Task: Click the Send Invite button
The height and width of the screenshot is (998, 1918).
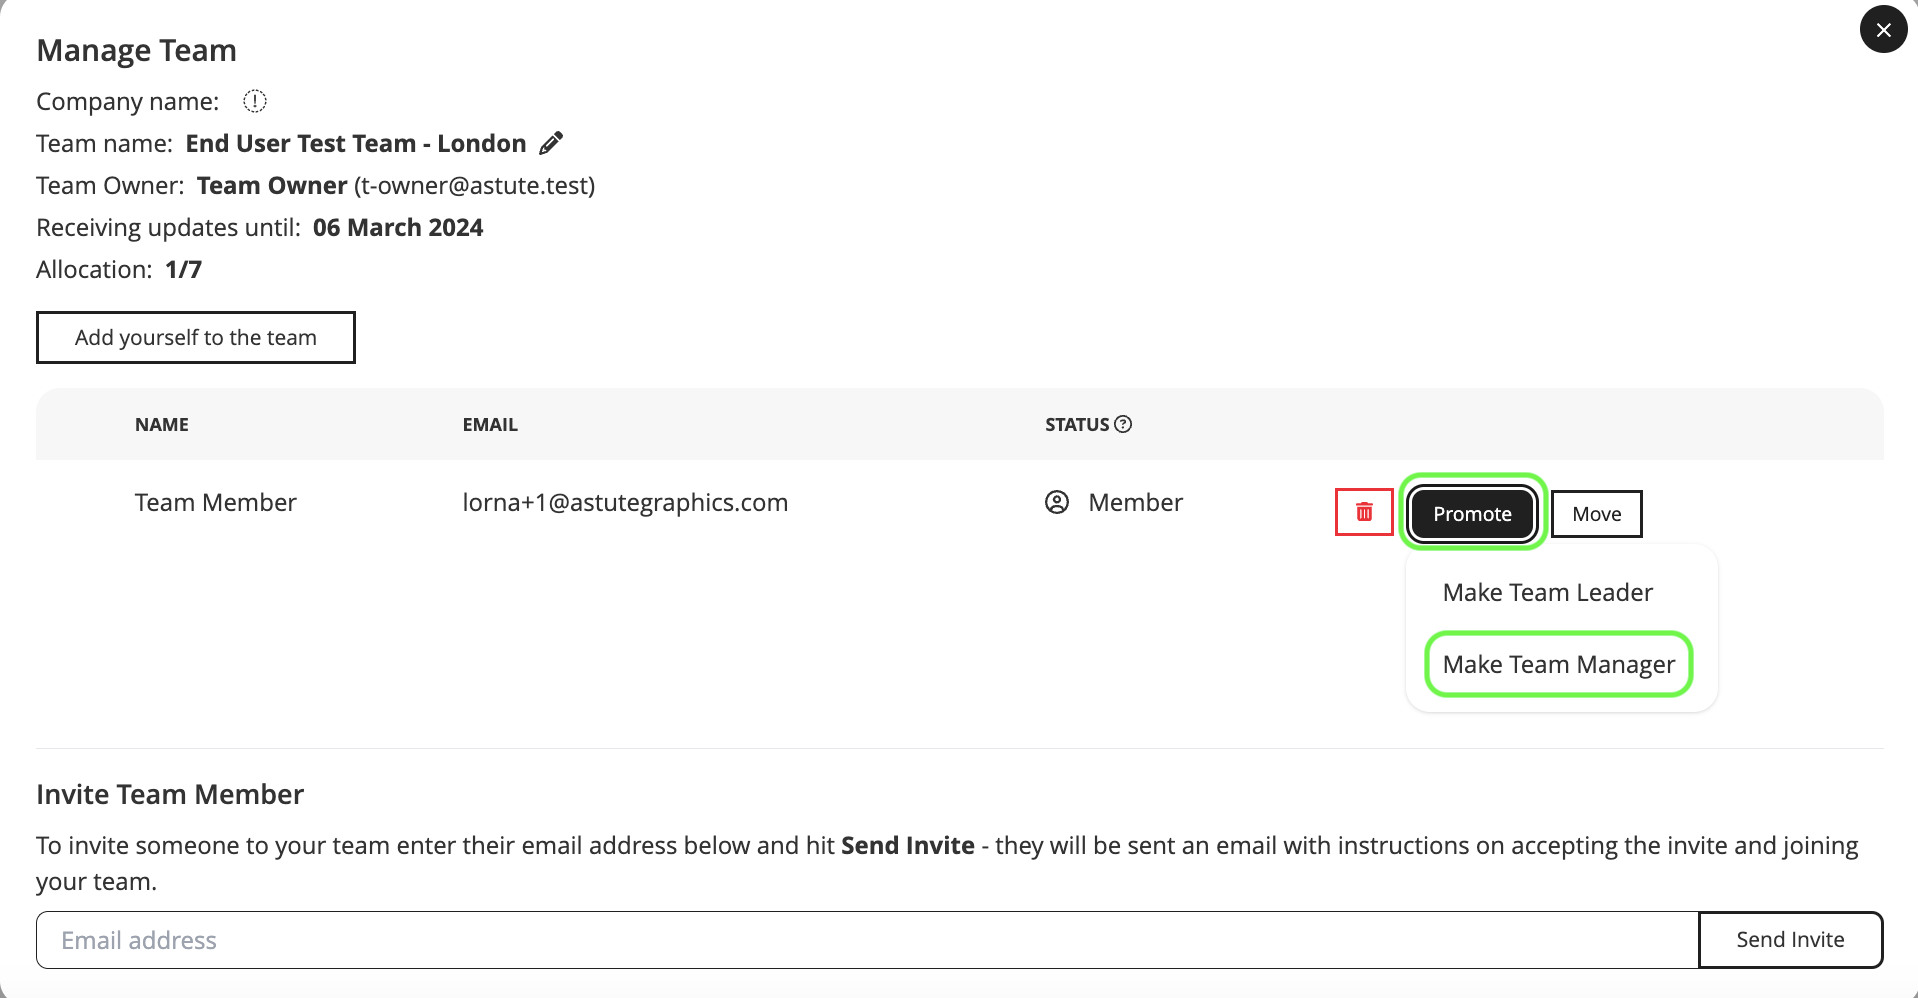Action: (x=1790, y=939)
